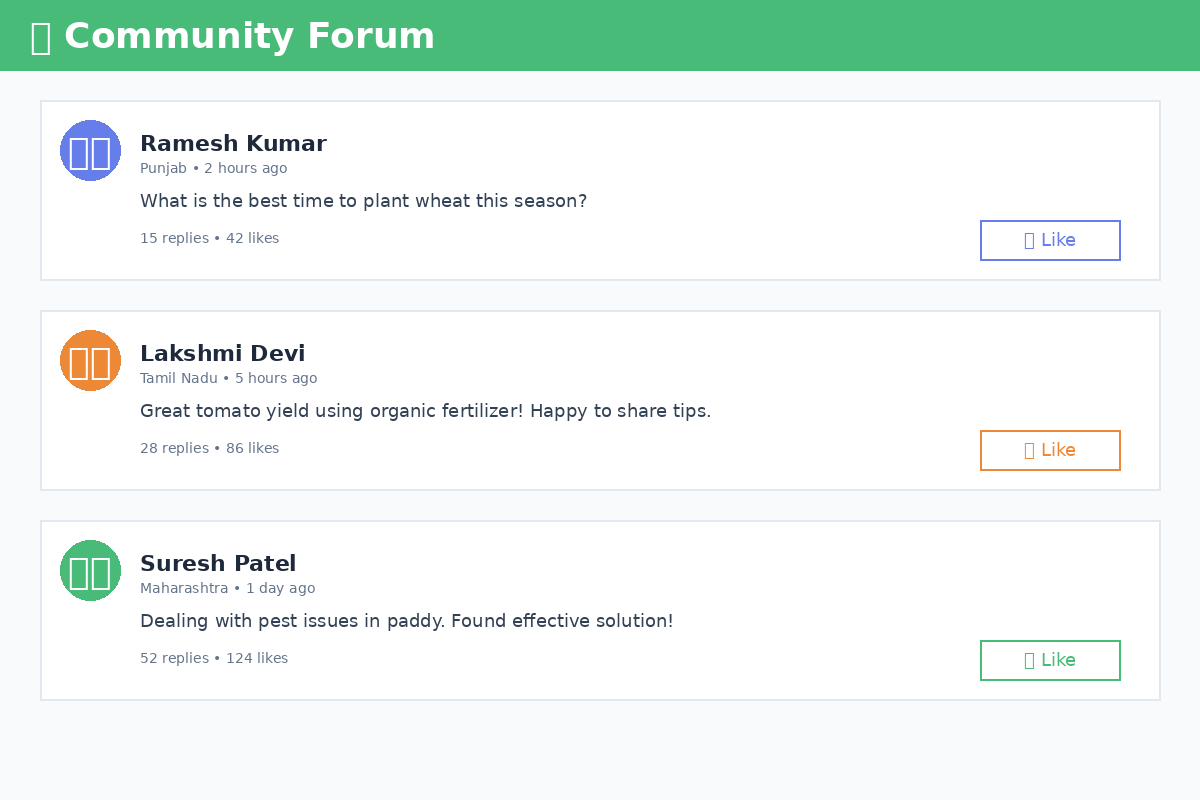Open the paddy pest solution post
This screenshot has height=800, width=1200.
click(x=406, y=621)
